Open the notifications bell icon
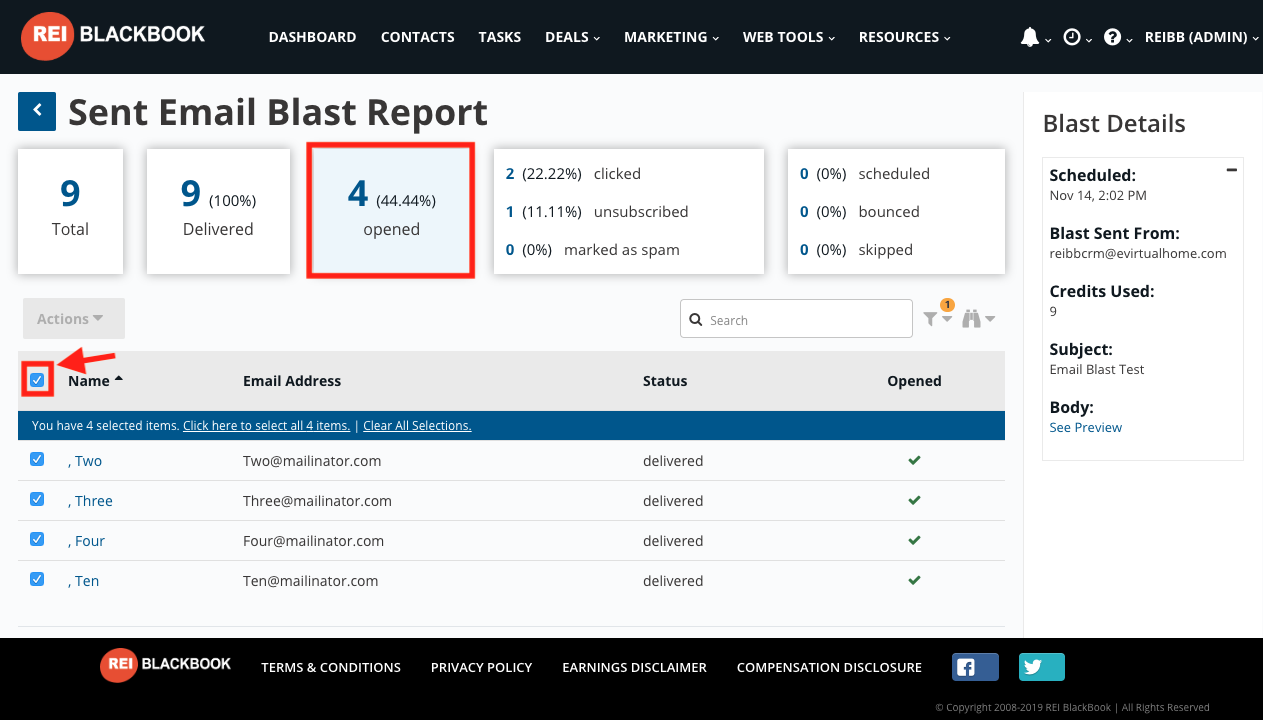Image resolution: width=1263 pixels, height=720 pixels. pyautogui.click(x=1030, y=37)
